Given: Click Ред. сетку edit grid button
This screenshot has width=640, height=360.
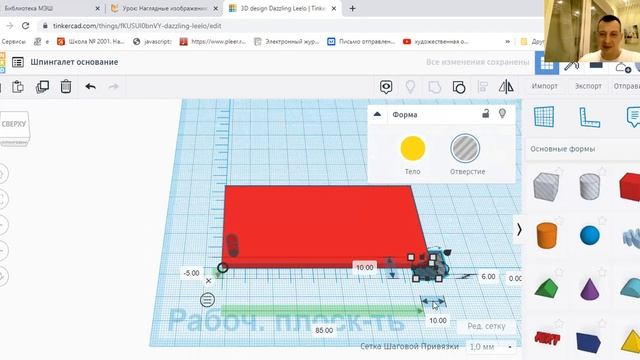Looking at the screenshot, I should point(486,326).
